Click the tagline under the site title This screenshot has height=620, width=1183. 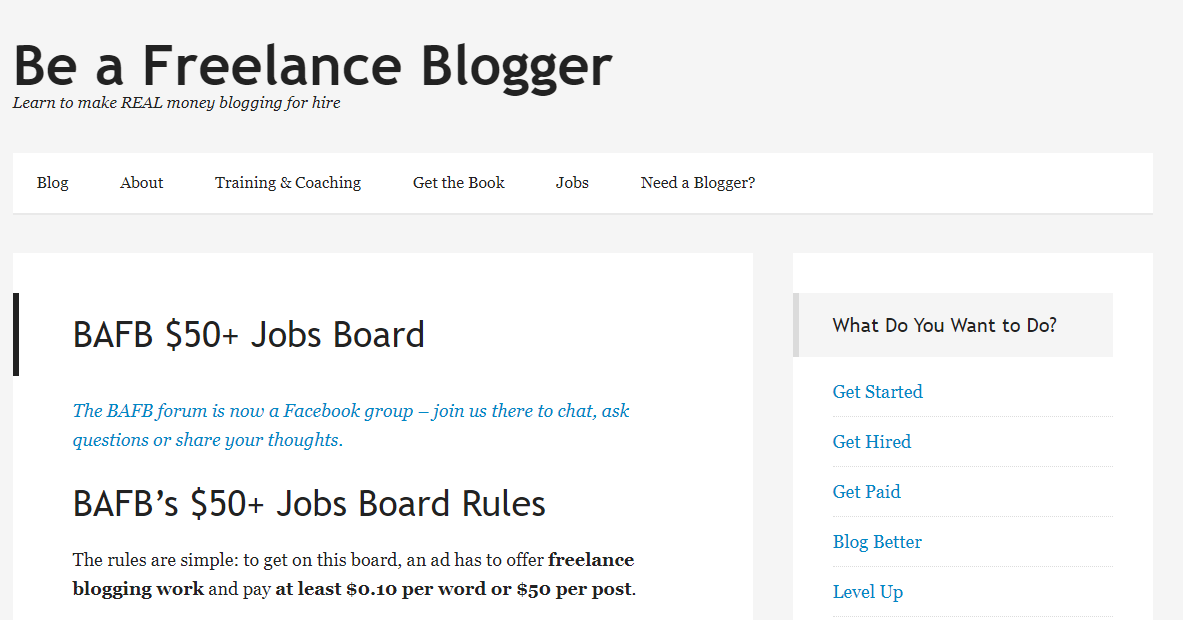(176, 102)
